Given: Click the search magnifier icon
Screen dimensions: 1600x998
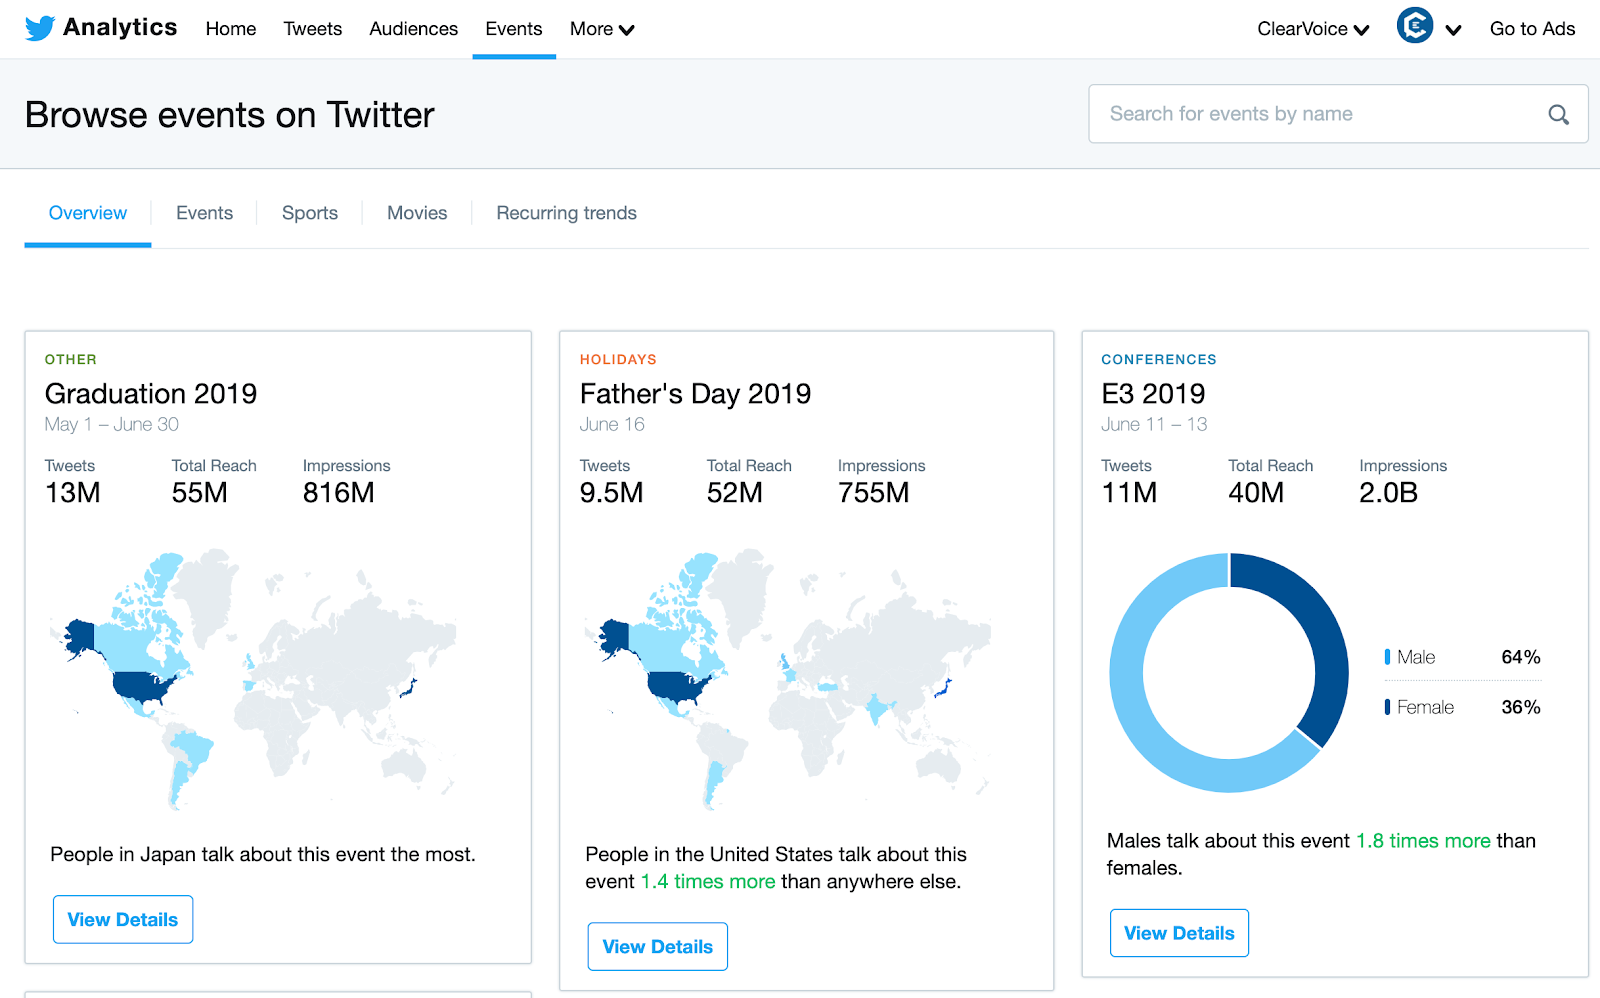Looking at the screenshot, I should tap(1558, 115).
